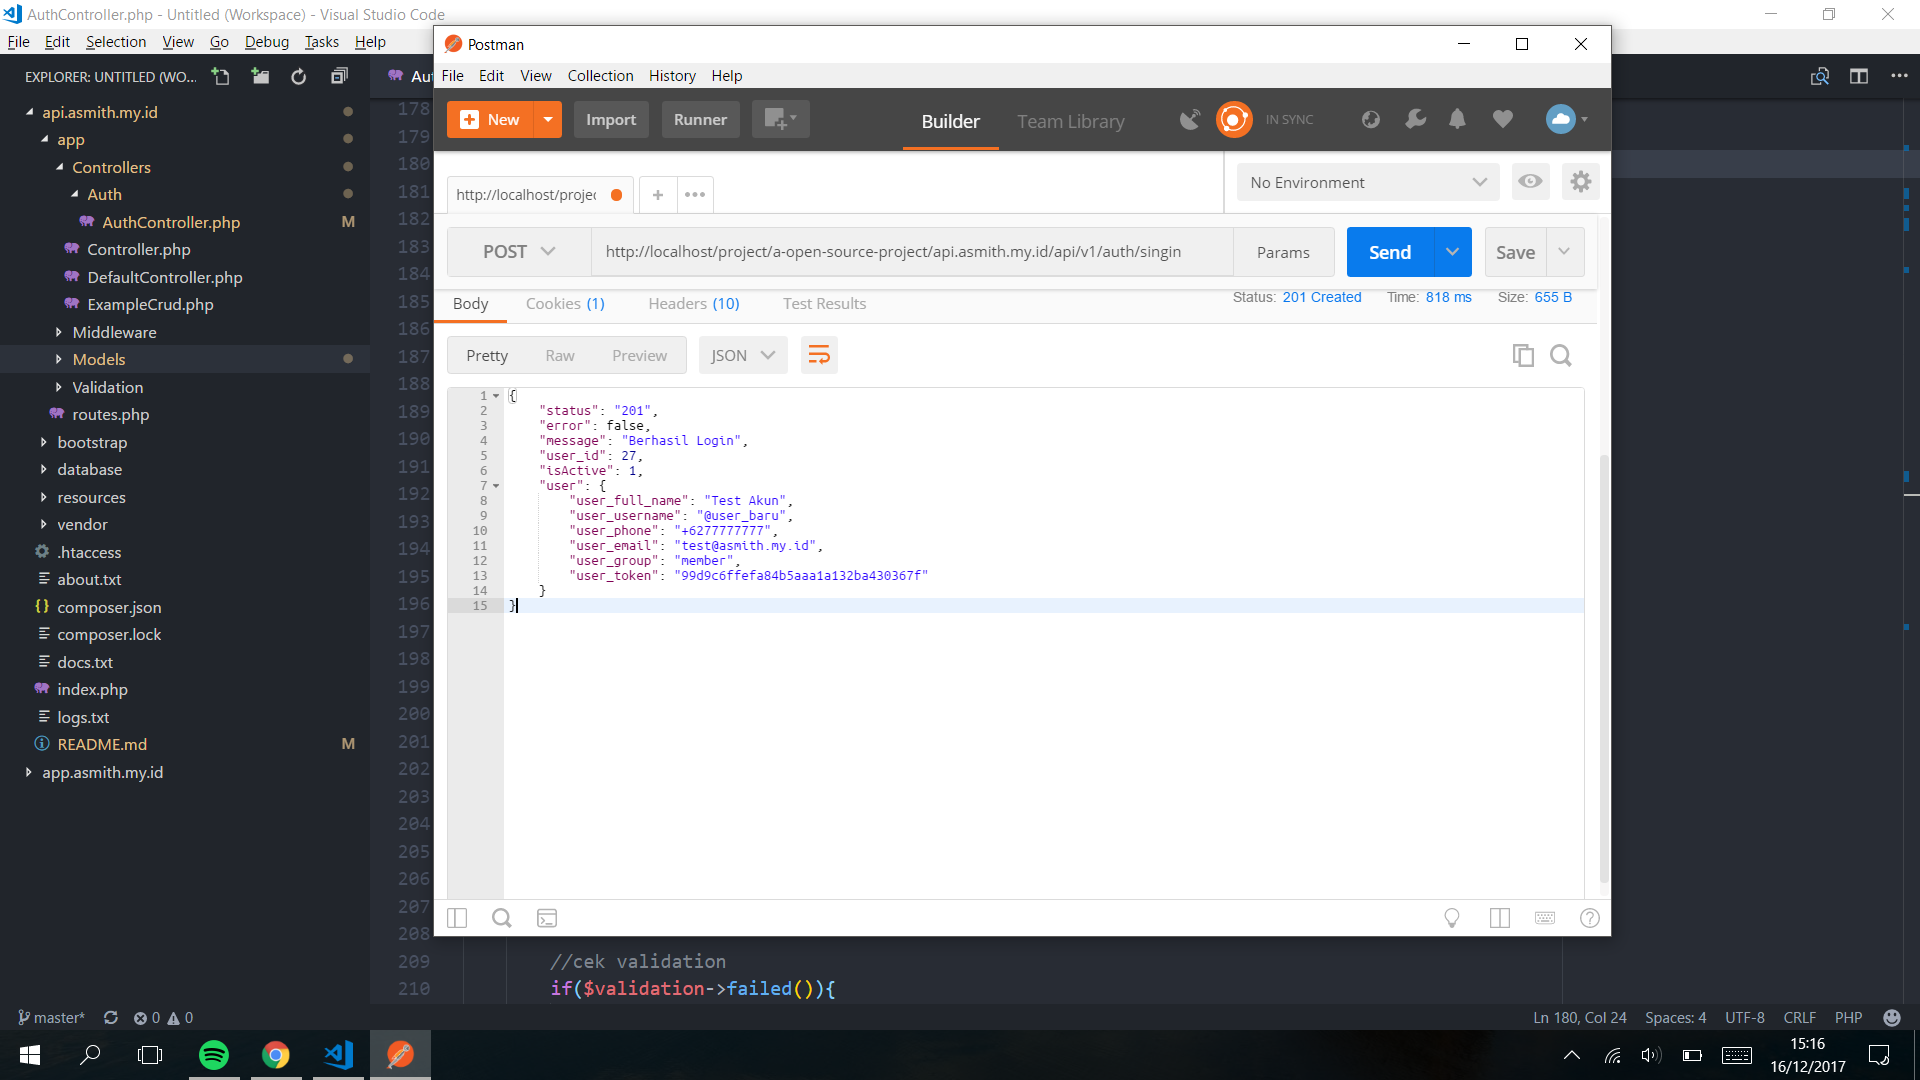The width and height of the screenshot is (1920, 1080).
Task: Click the Postman sync status icon
Action: pos(1233,120)
